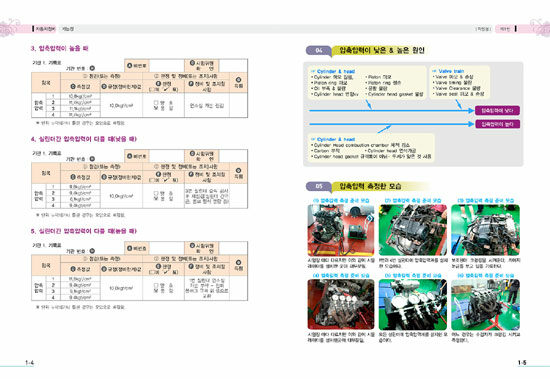This screenshot has width=550, height=379.
Task: Open the photo of the engine on the red floor in the first row
Action: coord(341,230)
